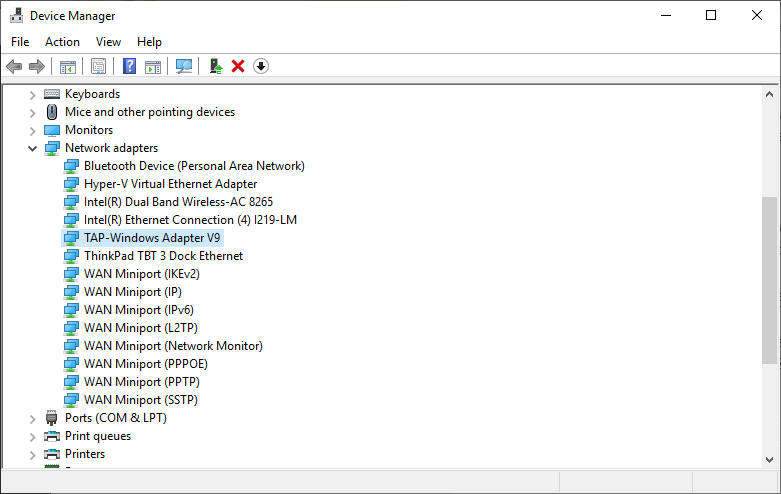Screen dimensions: 781x494
Task: Go back using the toolbar Back arrow
Action: click(14, 66)
